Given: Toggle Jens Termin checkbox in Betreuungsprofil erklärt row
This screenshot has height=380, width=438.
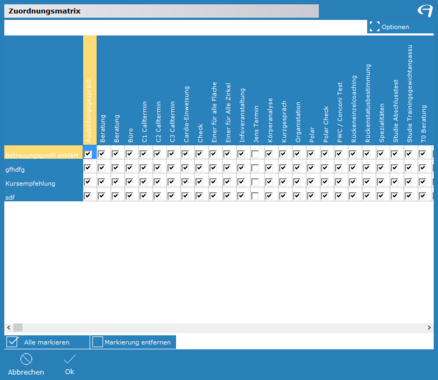Looking at the screenshot, I should point(255,154).
